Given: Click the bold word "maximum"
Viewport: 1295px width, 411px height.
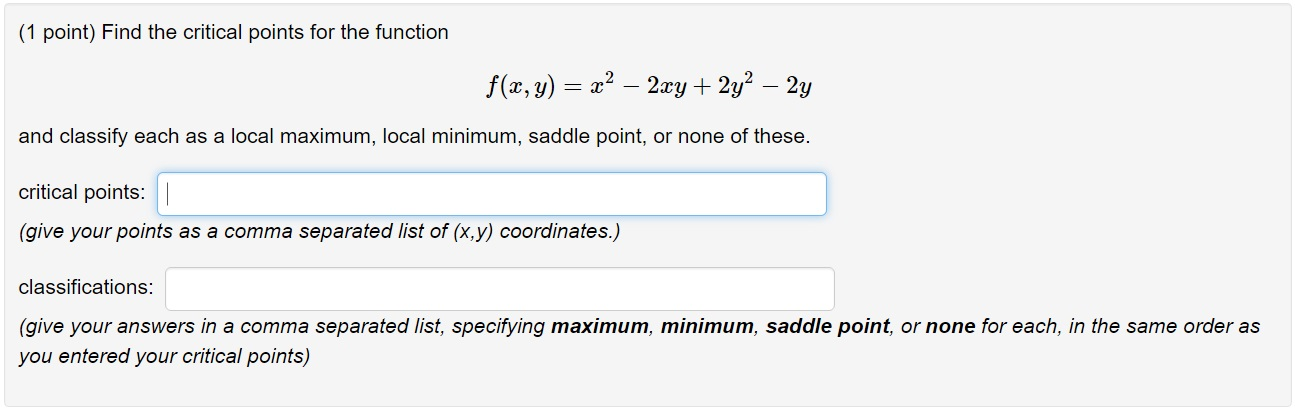Looking at the screenshot, I should click(599, 327).
